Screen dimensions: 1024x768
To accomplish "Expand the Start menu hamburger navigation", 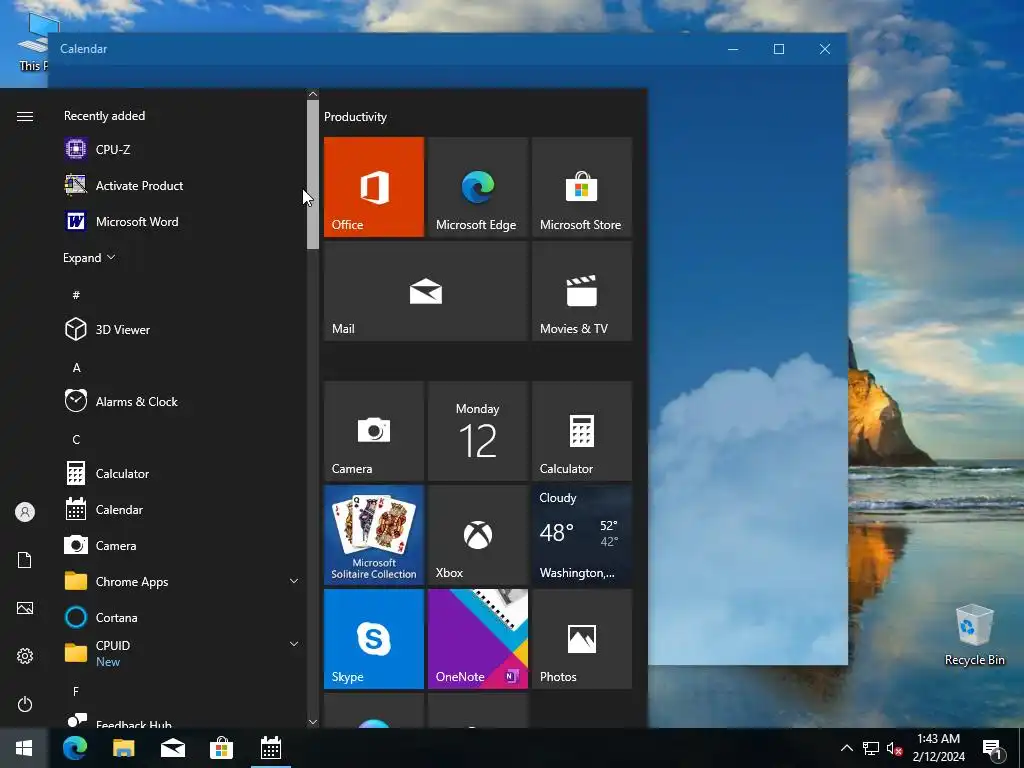I will 25,116.
